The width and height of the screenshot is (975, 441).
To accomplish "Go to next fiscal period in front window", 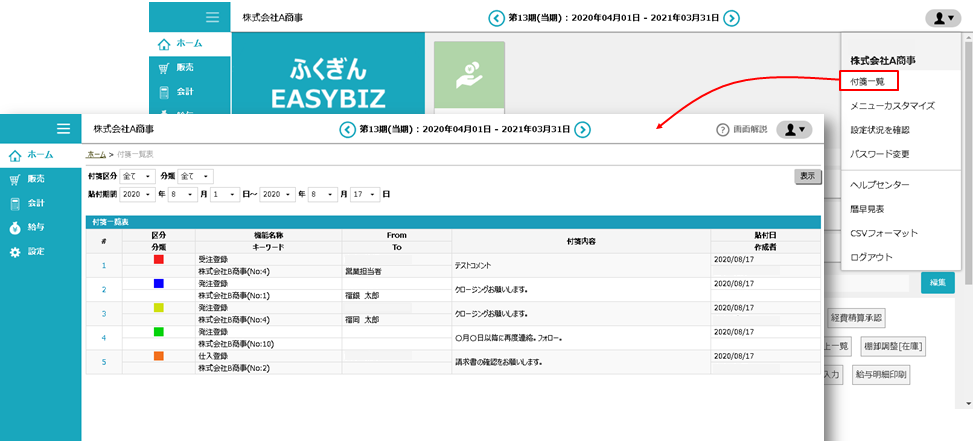I will [583, 129].
